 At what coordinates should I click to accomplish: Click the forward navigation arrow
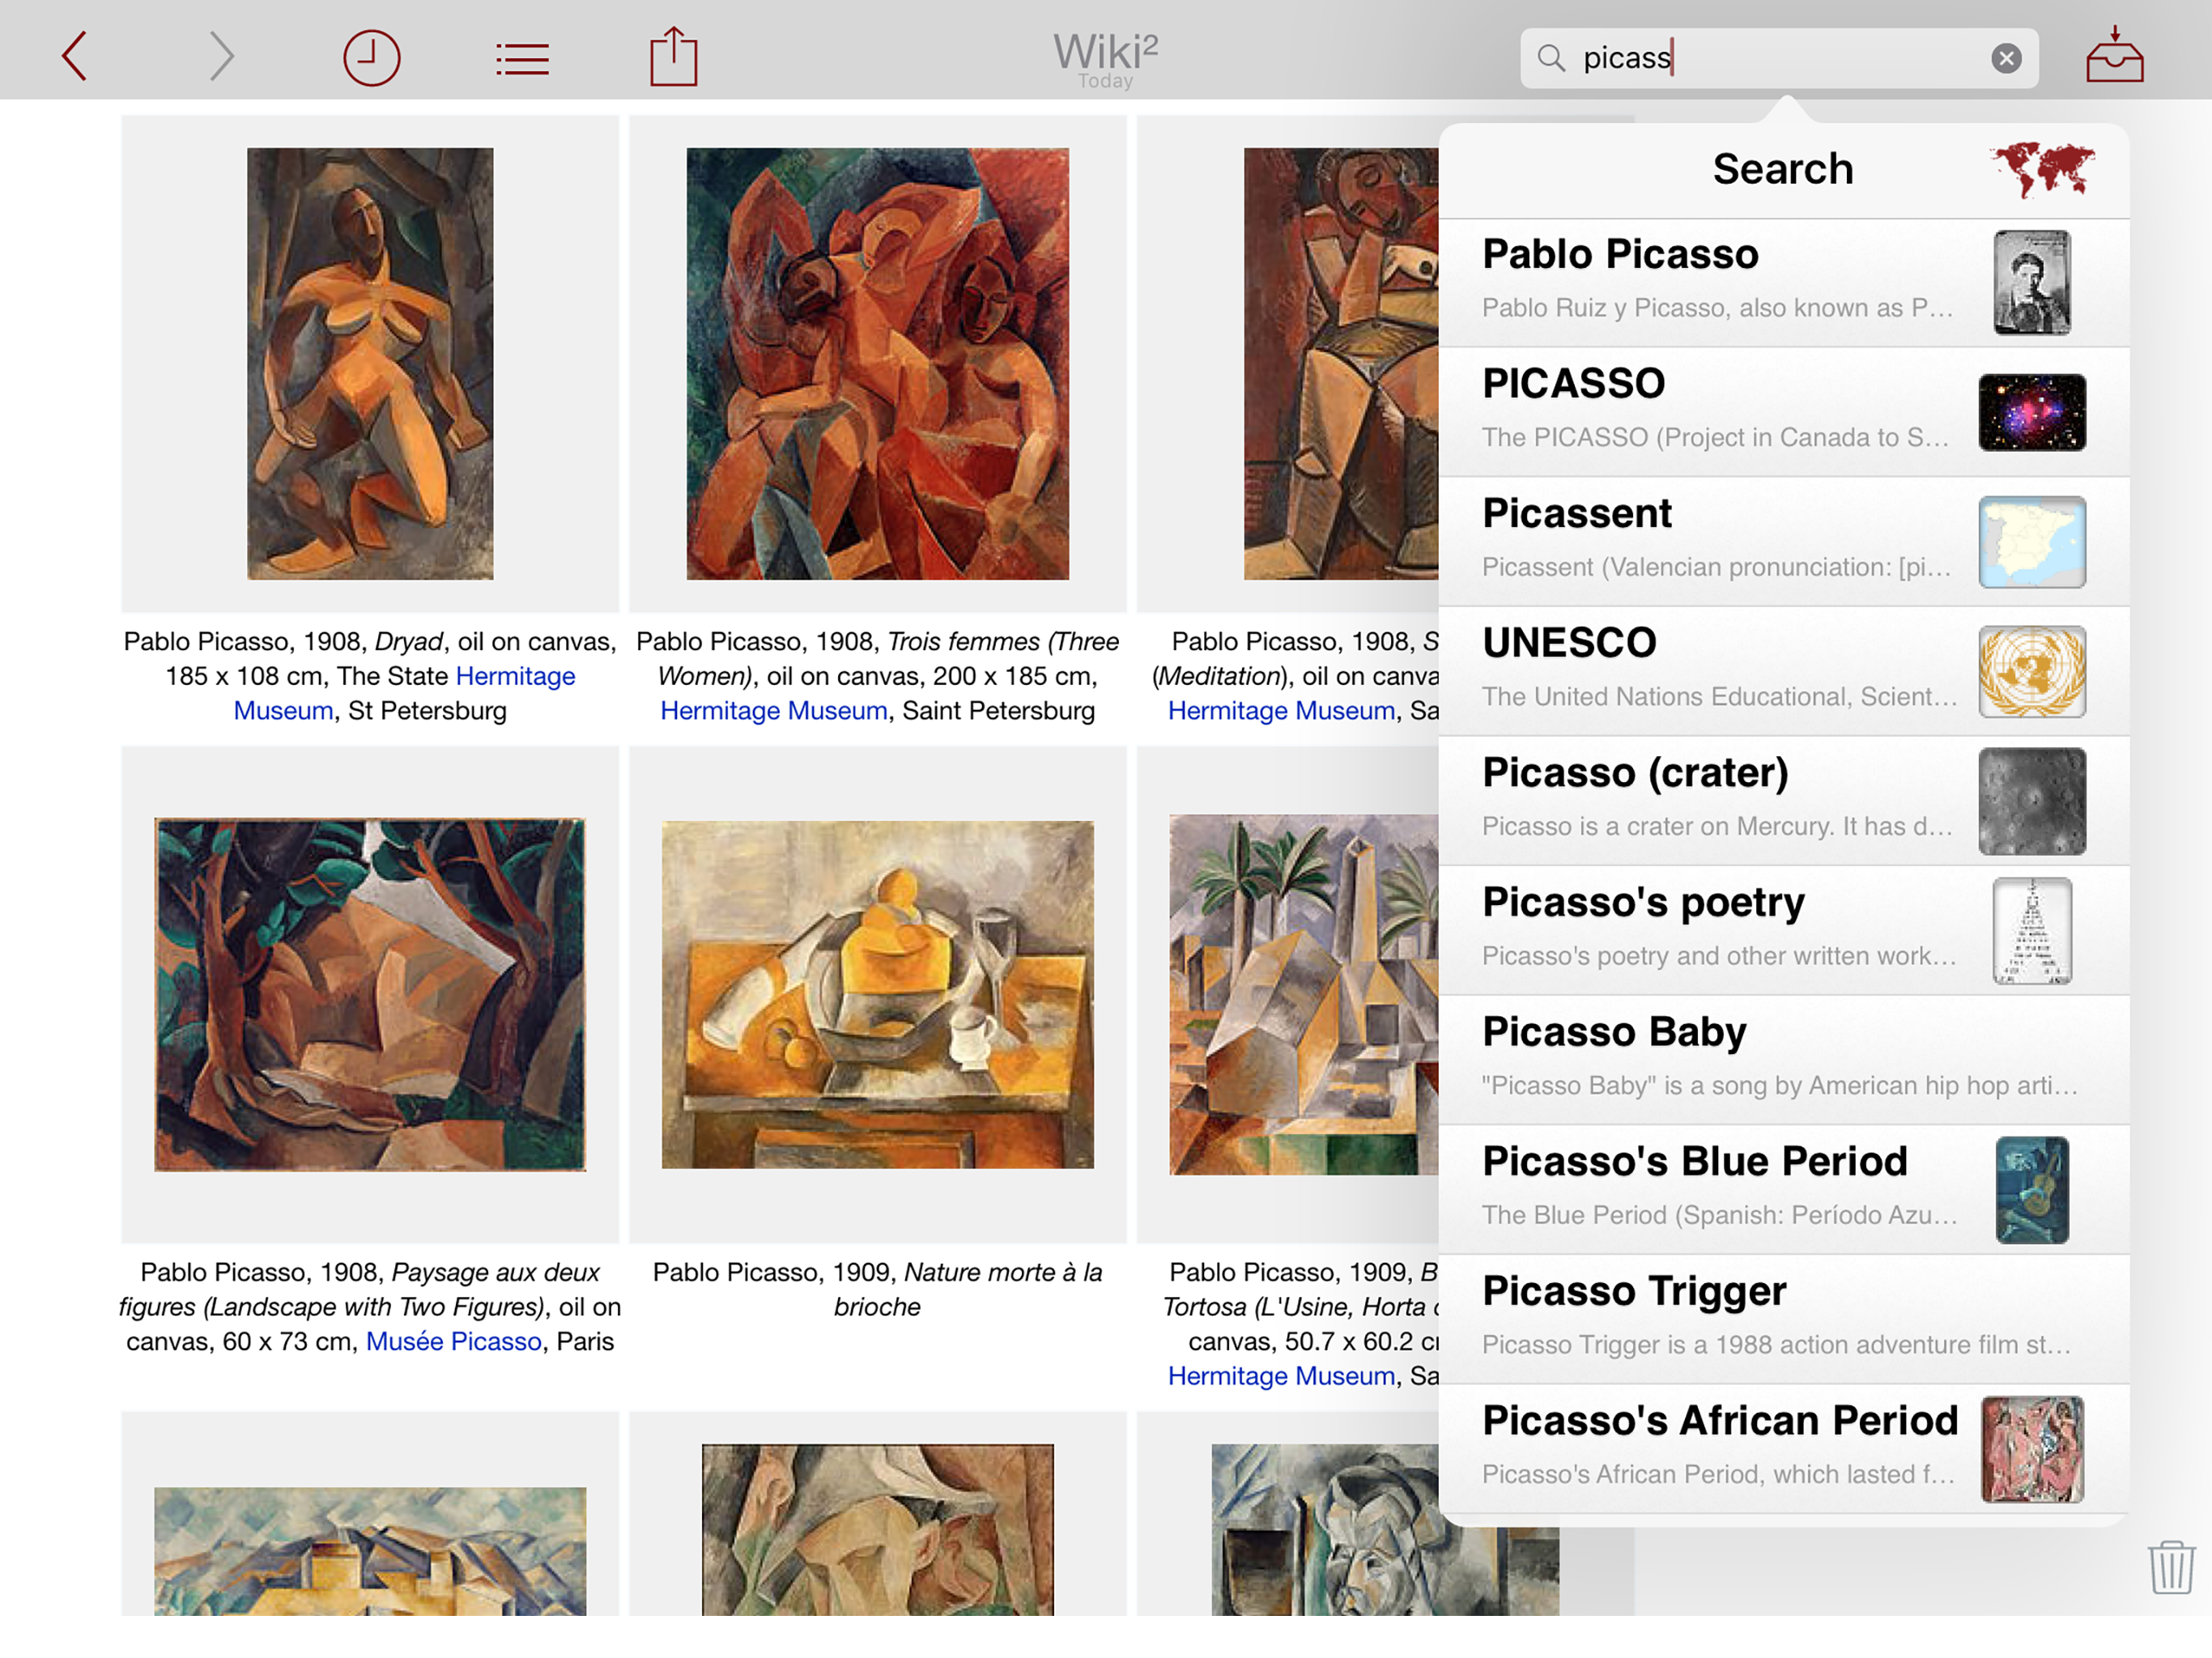[221, 57]
